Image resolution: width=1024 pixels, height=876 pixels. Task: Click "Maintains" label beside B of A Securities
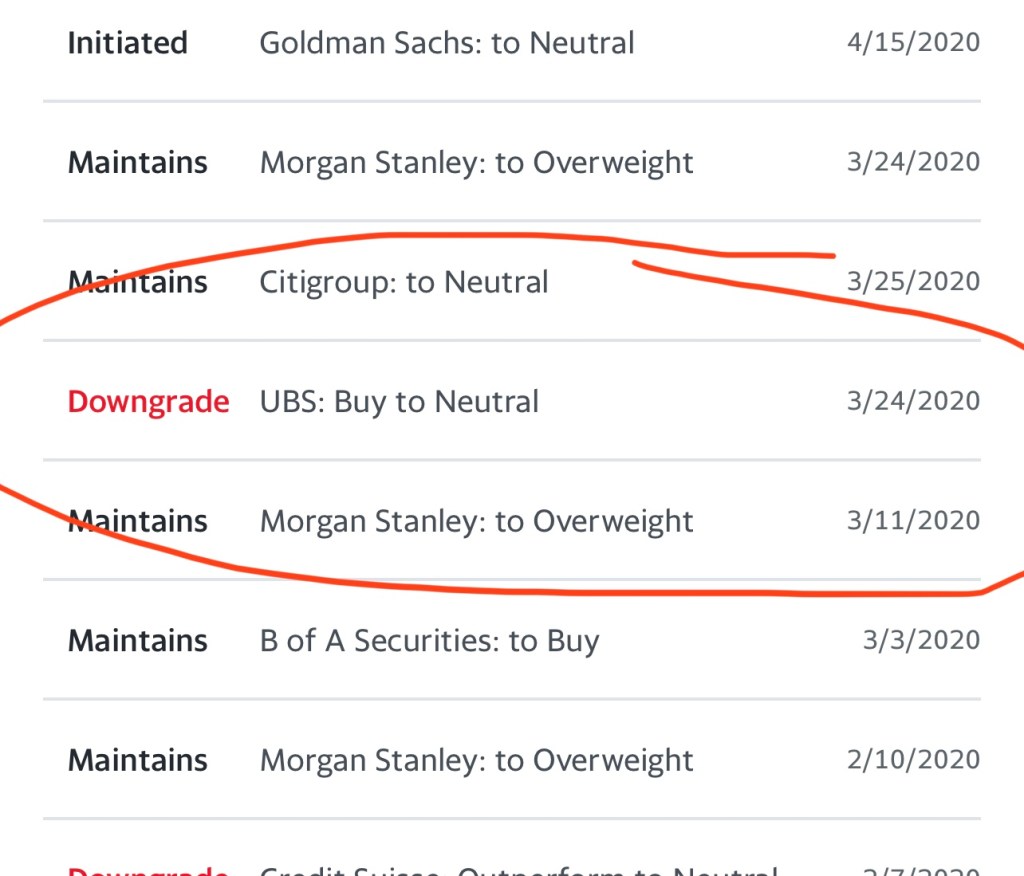[x=137, y=641]
